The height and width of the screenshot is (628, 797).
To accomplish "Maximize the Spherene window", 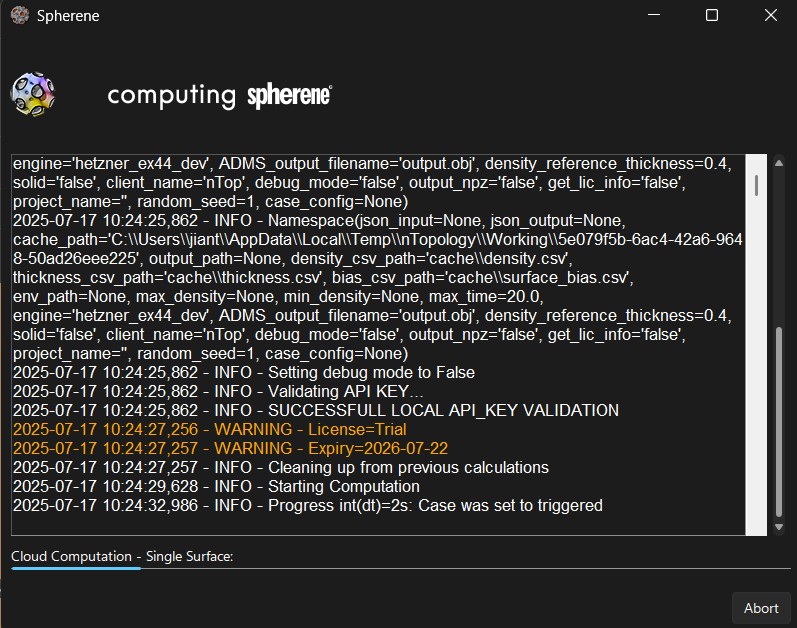I will tap(712, 16).
